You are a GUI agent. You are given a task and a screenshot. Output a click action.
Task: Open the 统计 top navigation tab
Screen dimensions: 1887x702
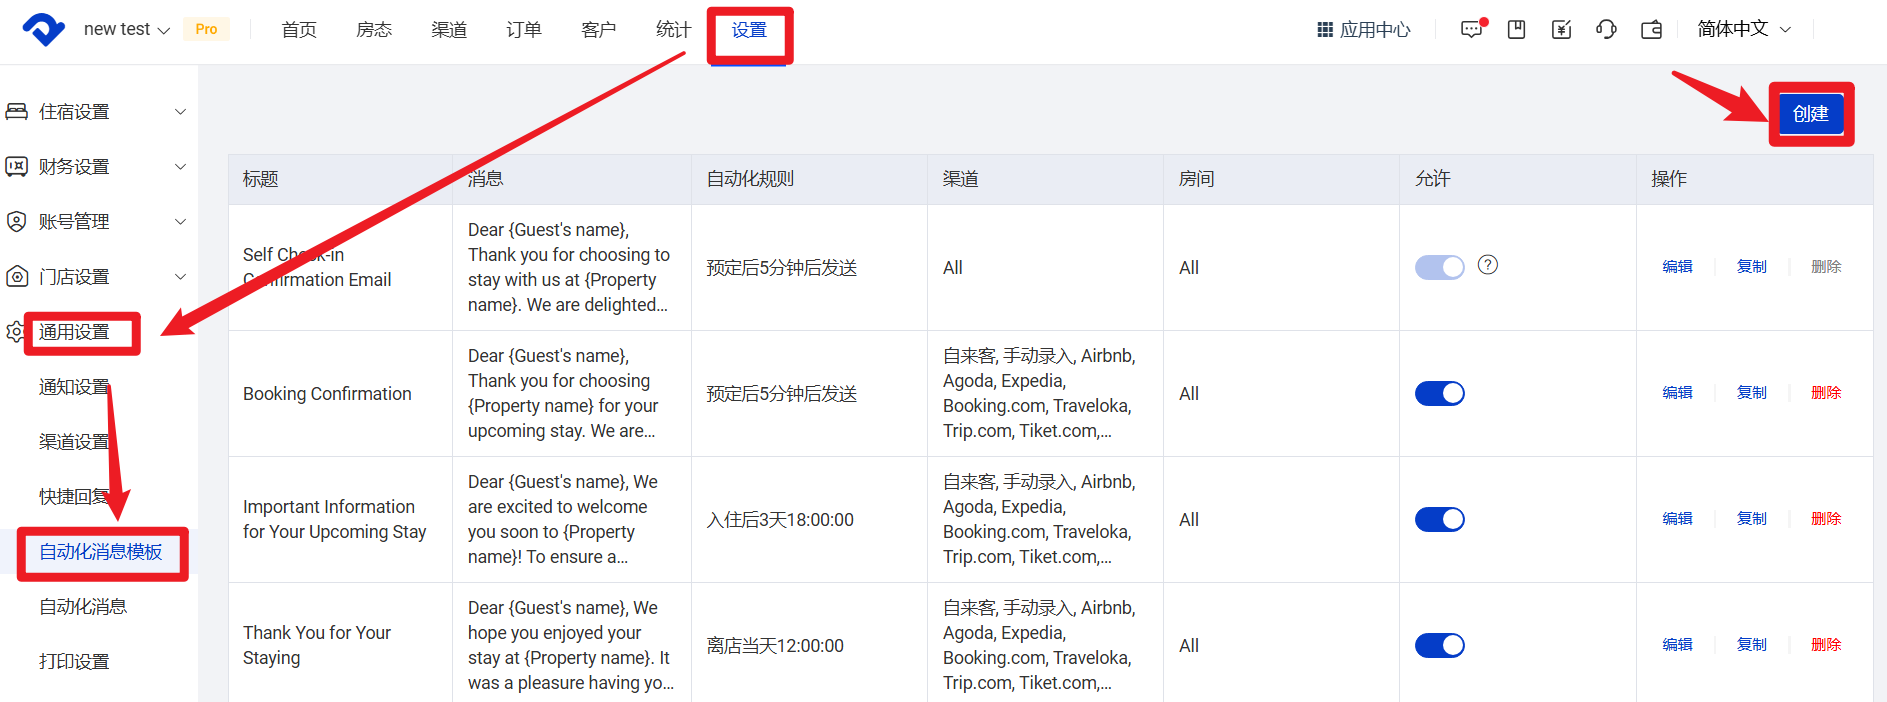674,30
